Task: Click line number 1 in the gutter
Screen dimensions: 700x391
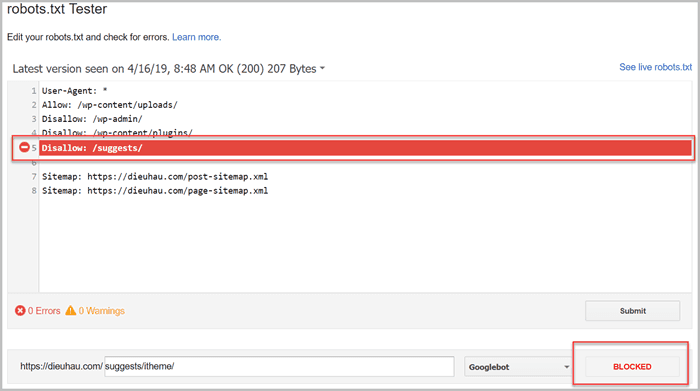Action: pos(33,91)
